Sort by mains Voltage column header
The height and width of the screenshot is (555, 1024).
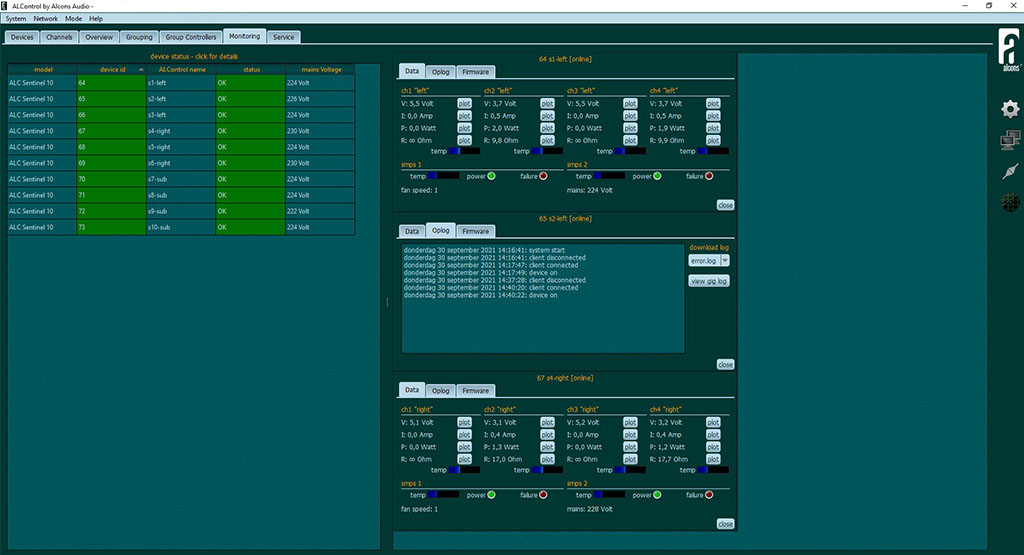tap(321, 69)
